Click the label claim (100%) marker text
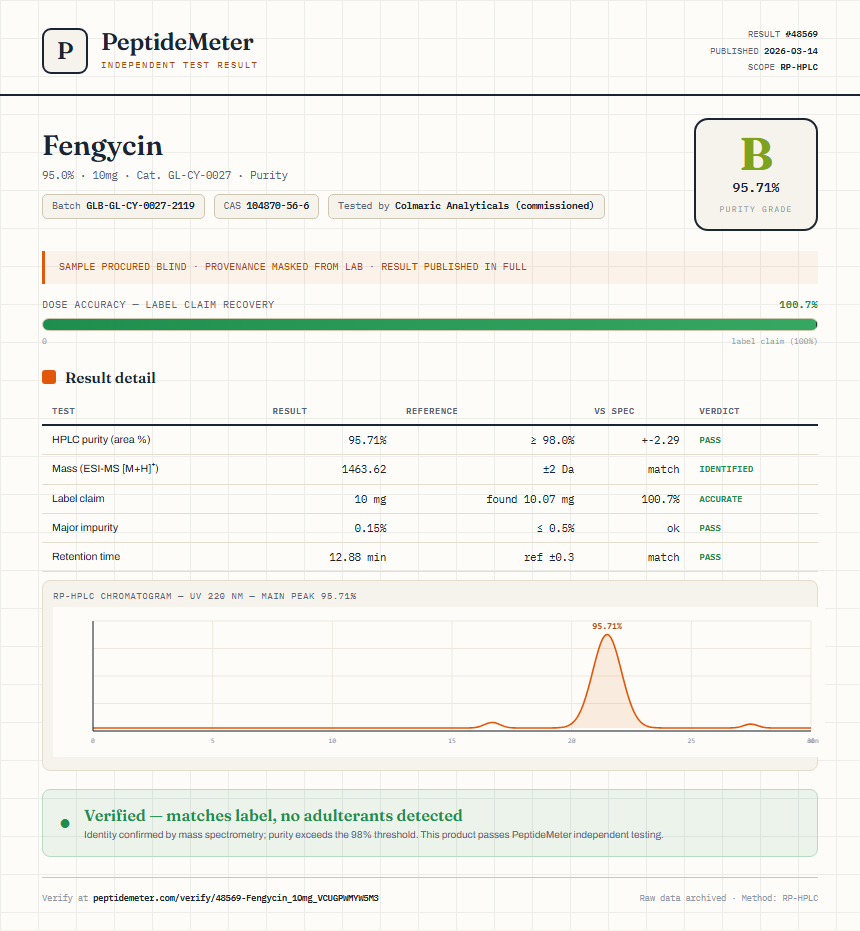The height and width of the screenshot is (931, 860). pyautogui.click(x=774, y=341)
